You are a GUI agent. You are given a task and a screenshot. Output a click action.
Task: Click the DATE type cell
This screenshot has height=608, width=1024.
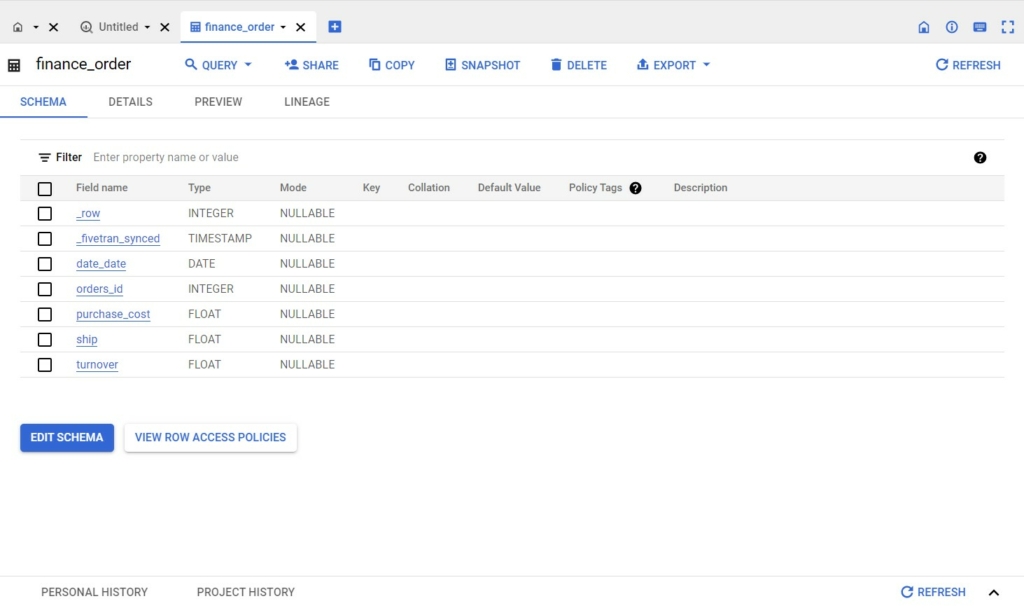(x=202, y=264)
